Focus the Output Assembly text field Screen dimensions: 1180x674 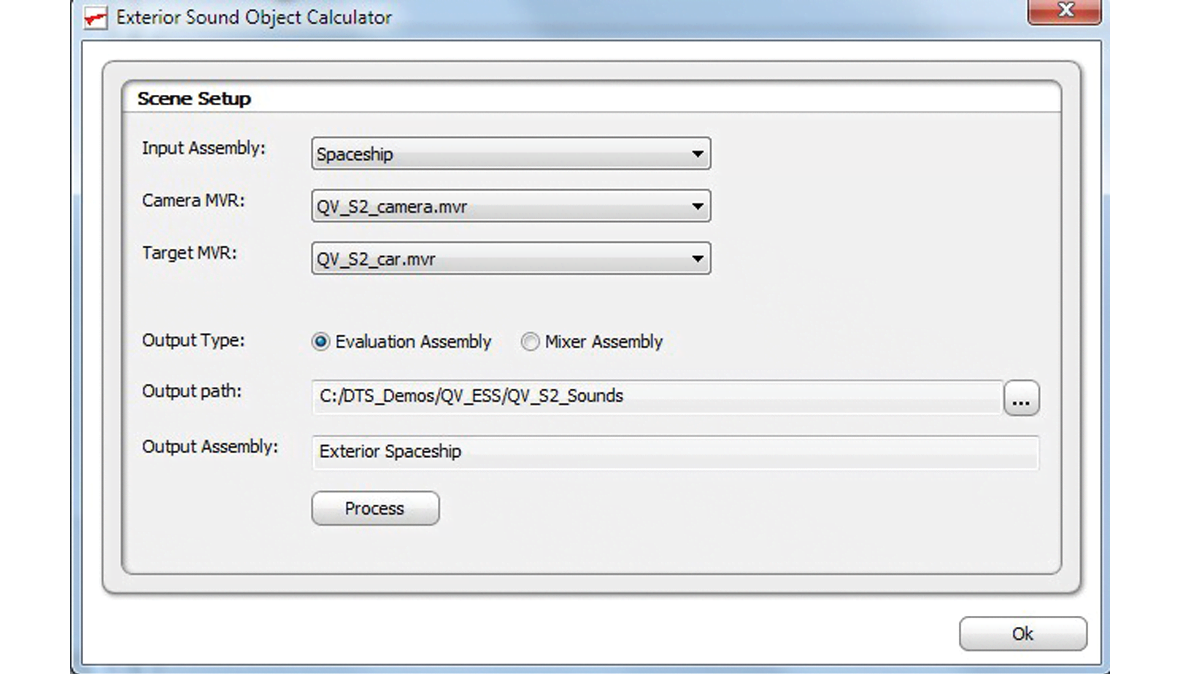tap(674, 452)
